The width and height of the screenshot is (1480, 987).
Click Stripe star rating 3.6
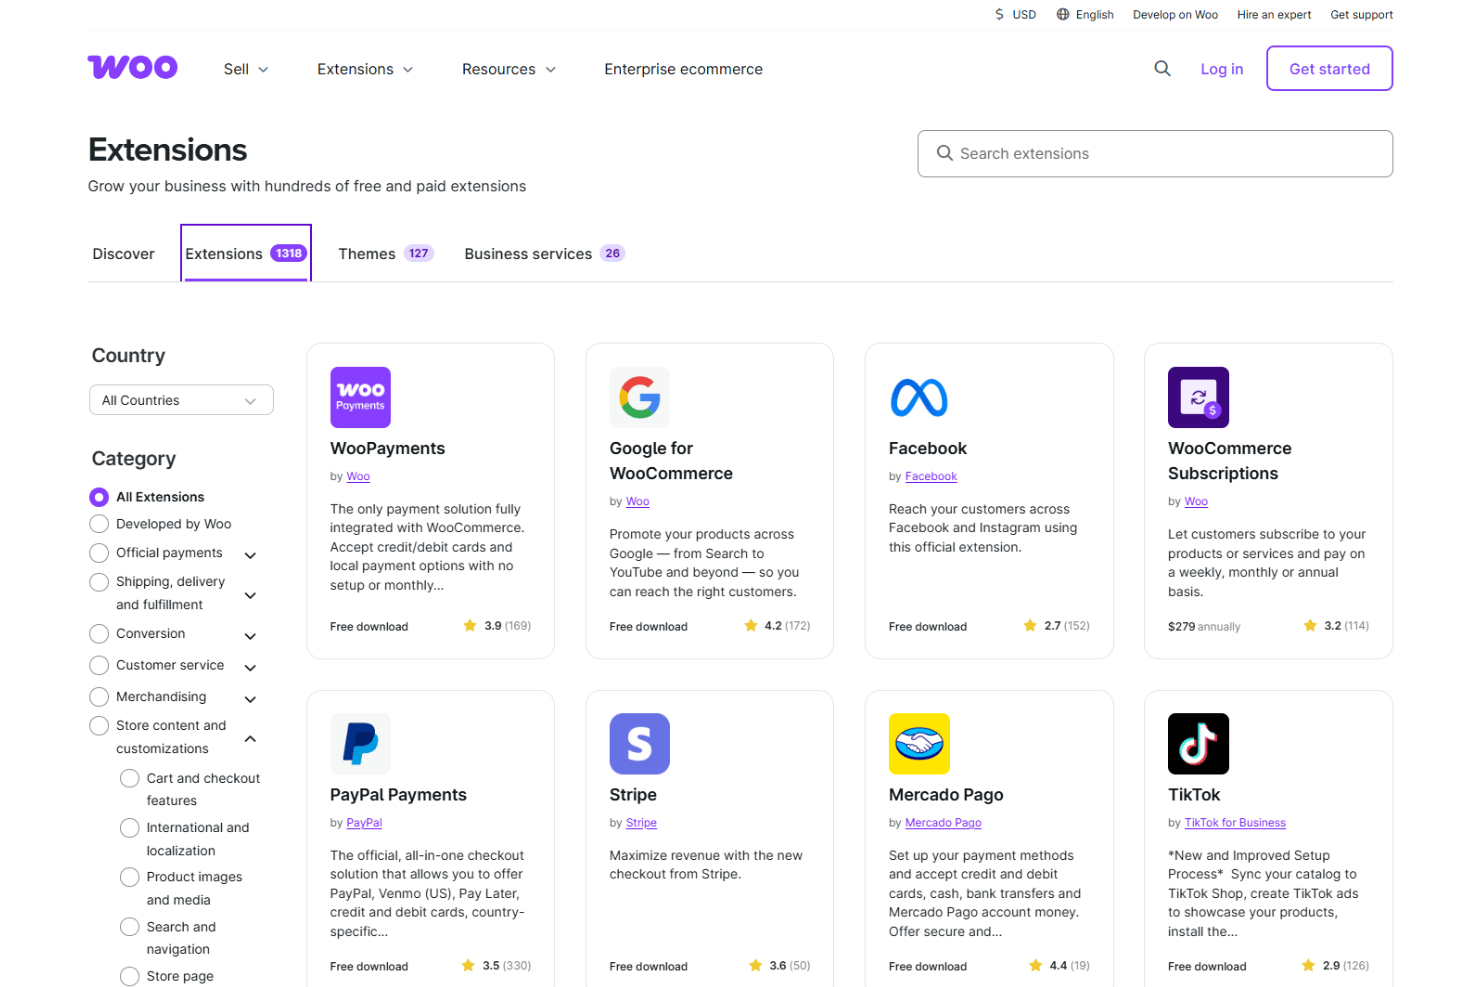779,966
